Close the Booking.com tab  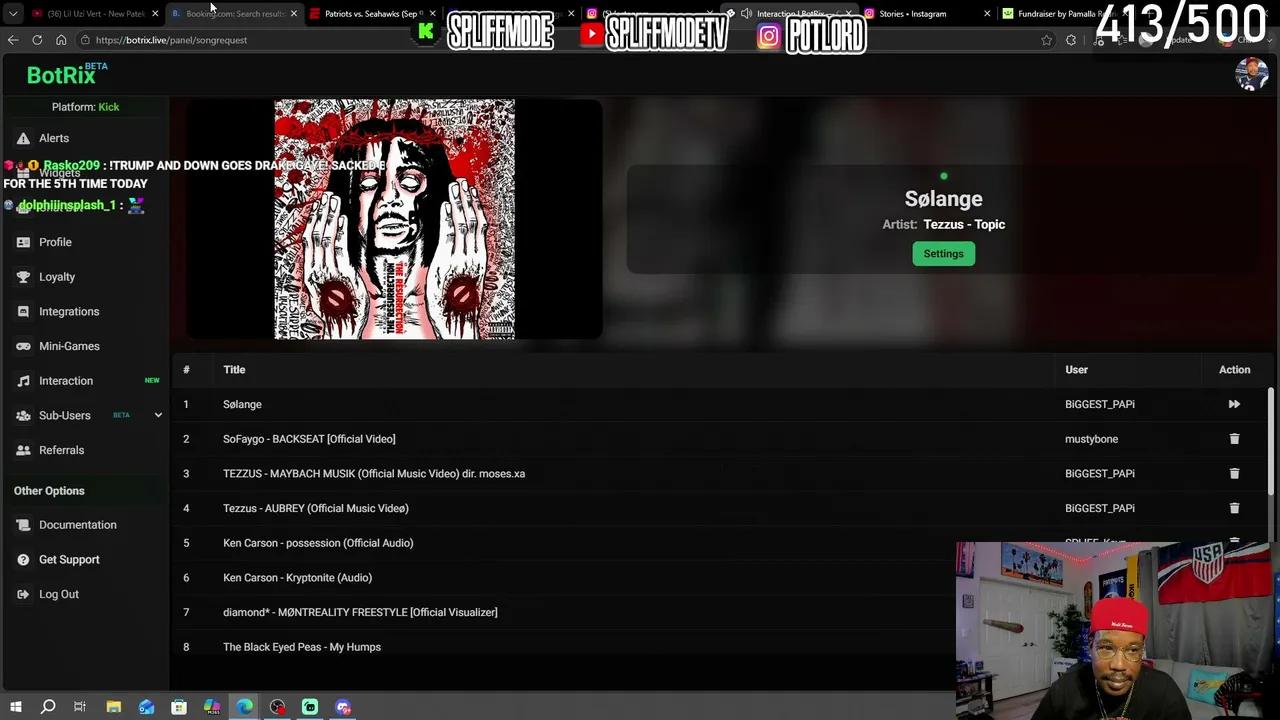pyautogui.click(x=294, y=14)
